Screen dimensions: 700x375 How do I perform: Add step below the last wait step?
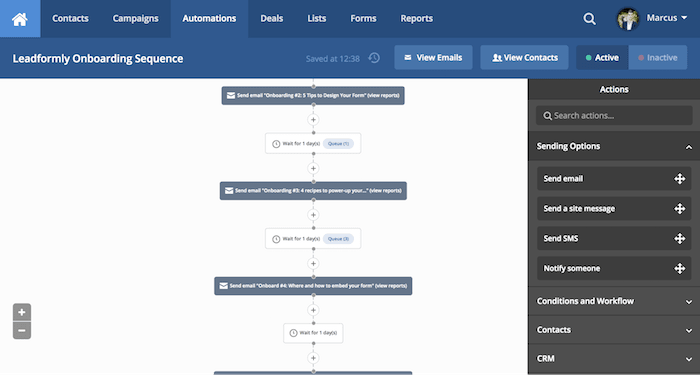(x=313, y=358)
